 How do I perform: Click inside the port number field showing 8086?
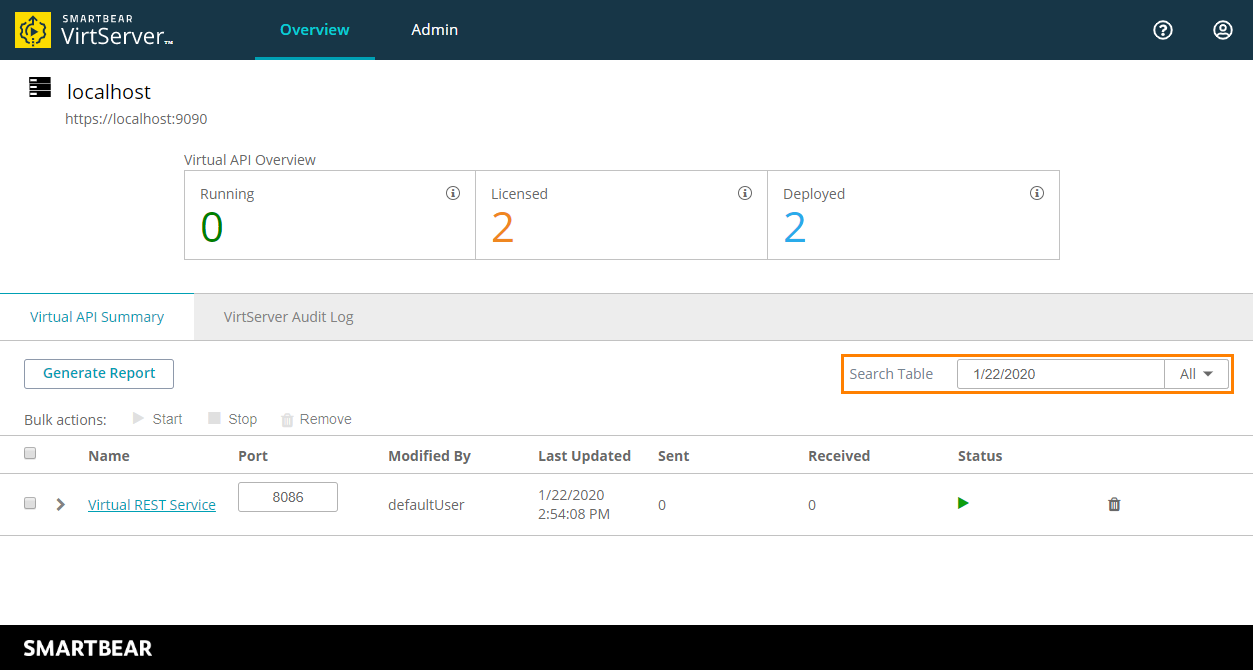coord(287,496)
